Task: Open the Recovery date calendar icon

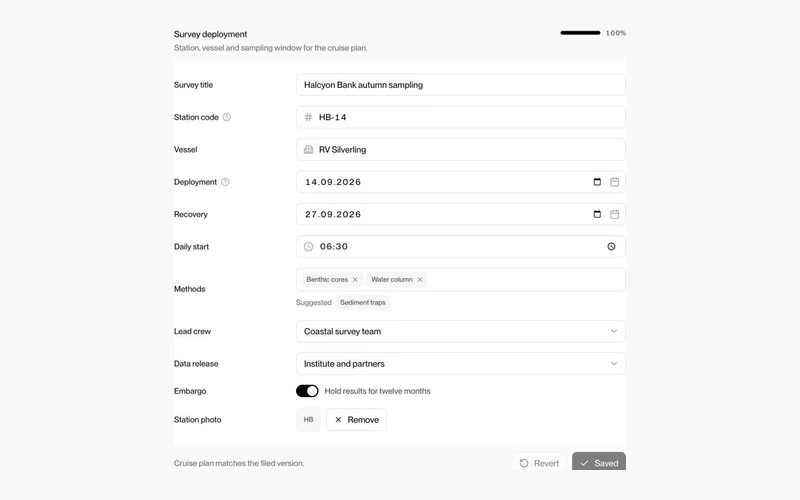Action: pyautogui.click(x=615, y=214)
